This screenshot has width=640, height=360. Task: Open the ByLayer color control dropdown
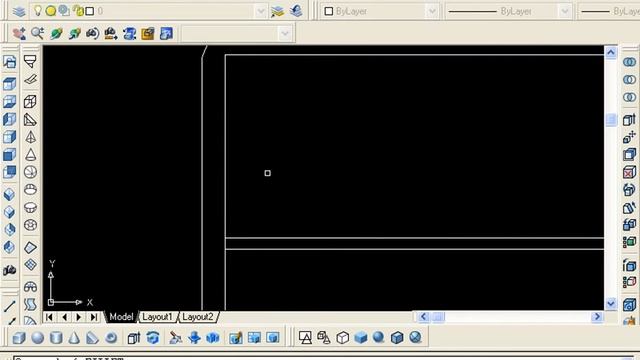coord(431,11)
